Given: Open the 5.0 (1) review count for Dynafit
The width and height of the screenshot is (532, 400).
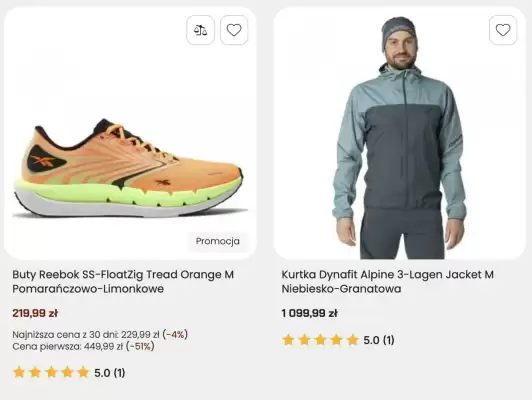Looking at the screenshot, I should point(379,340).
